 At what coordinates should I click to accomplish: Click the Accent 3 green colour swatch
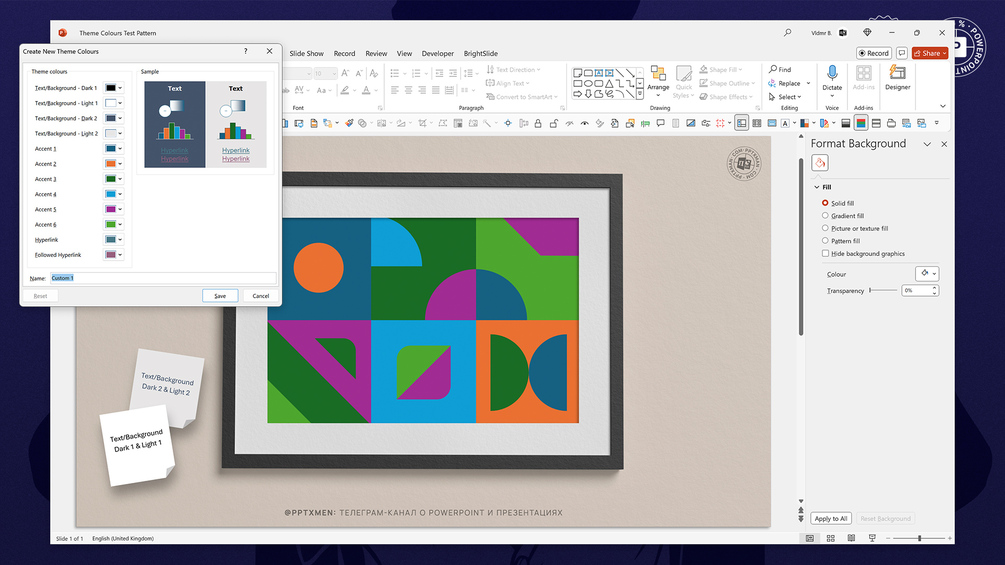click(x=110, y=179)
